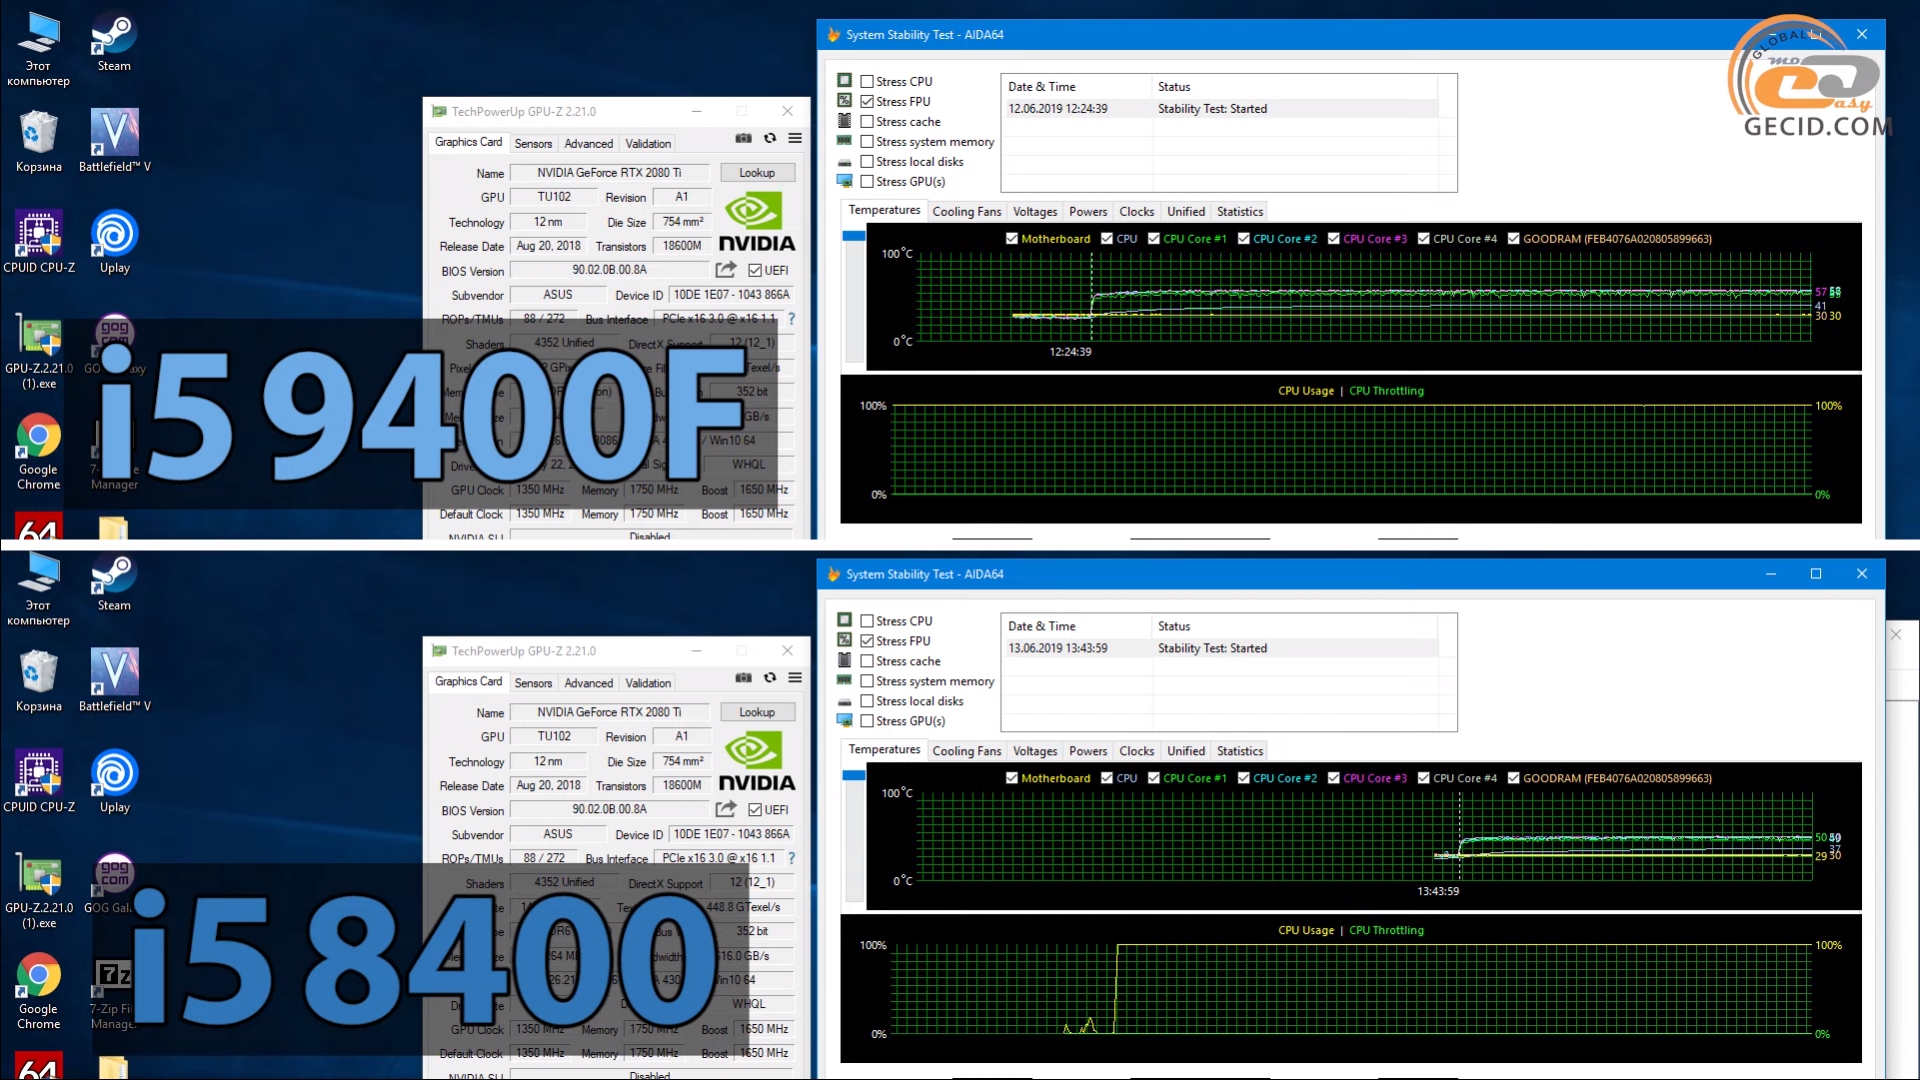Open Корзина recycle bin on upper desktop

click(x=38, y=141)
